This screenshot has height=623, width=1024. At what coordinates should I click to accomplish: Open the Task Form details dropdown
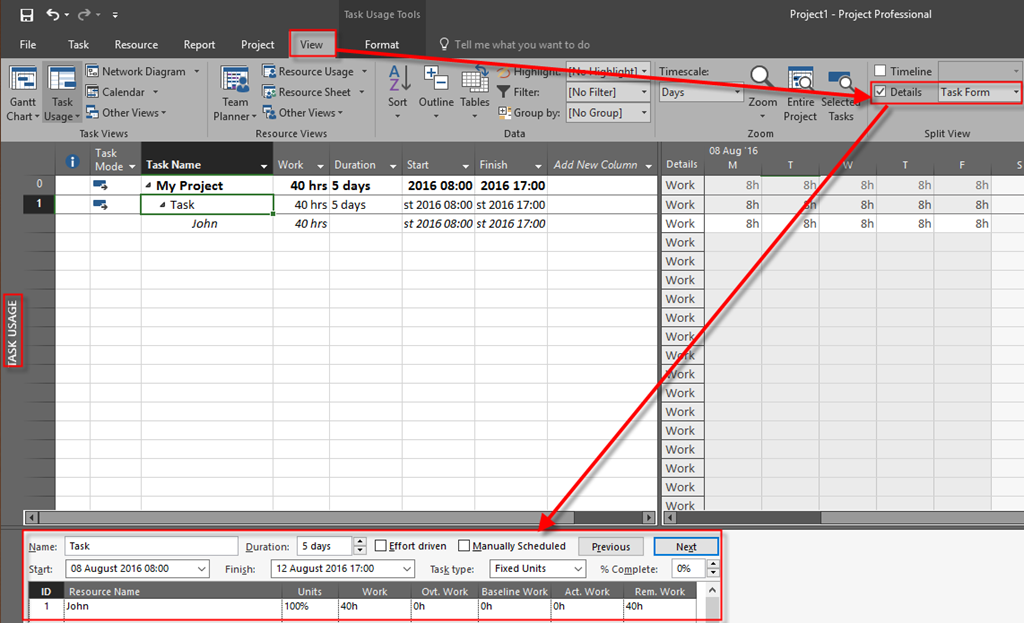tap(1016, 92)
